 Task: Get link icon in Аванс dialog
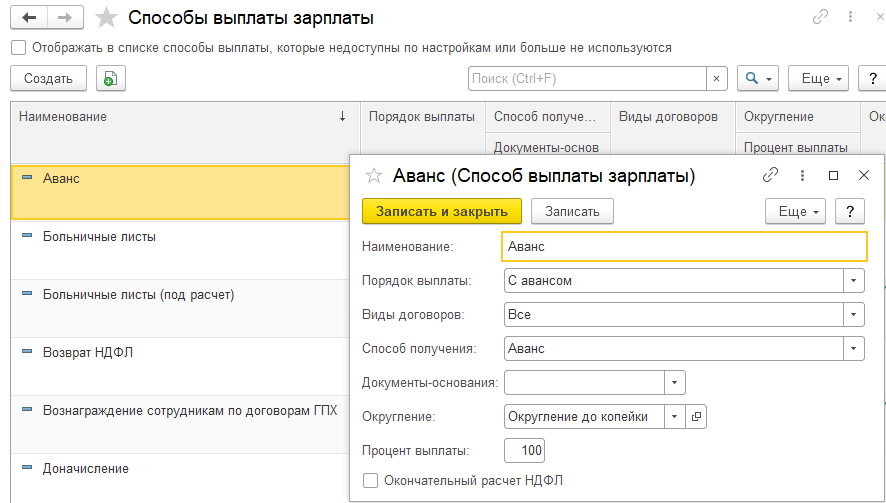(x=770, y=175)
